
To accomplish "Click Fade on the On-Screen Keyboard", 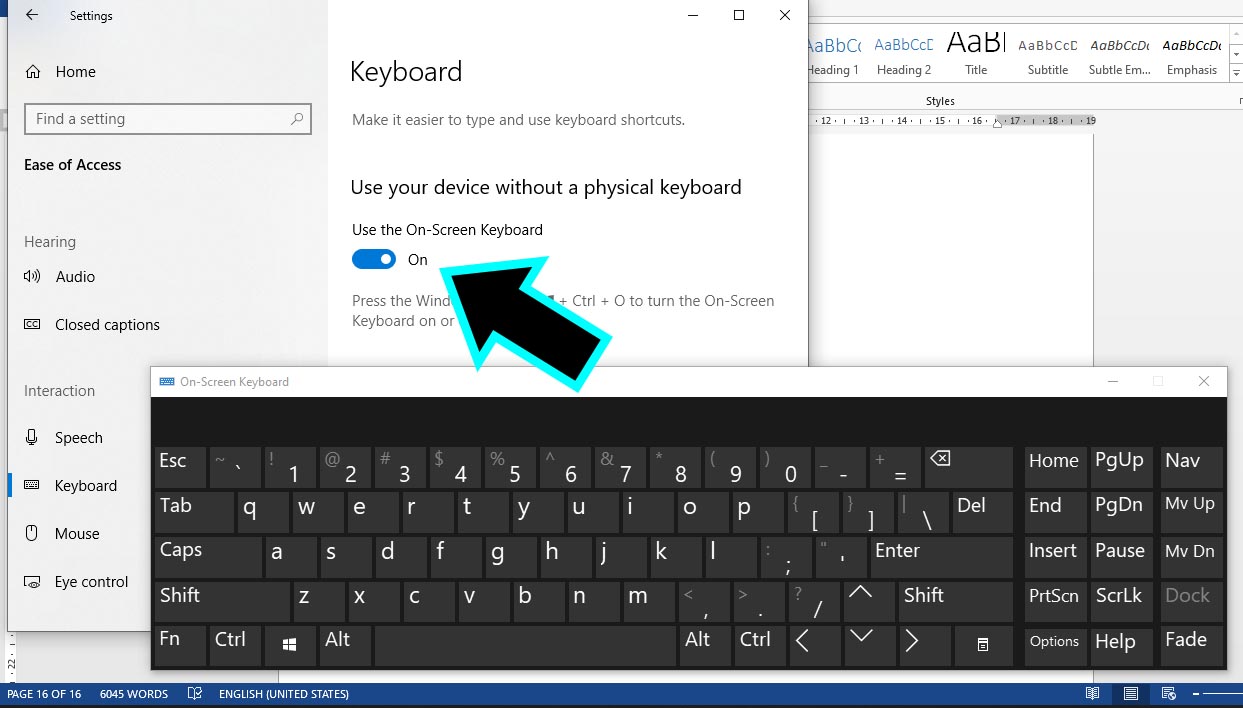I will tap(1192, 646).
